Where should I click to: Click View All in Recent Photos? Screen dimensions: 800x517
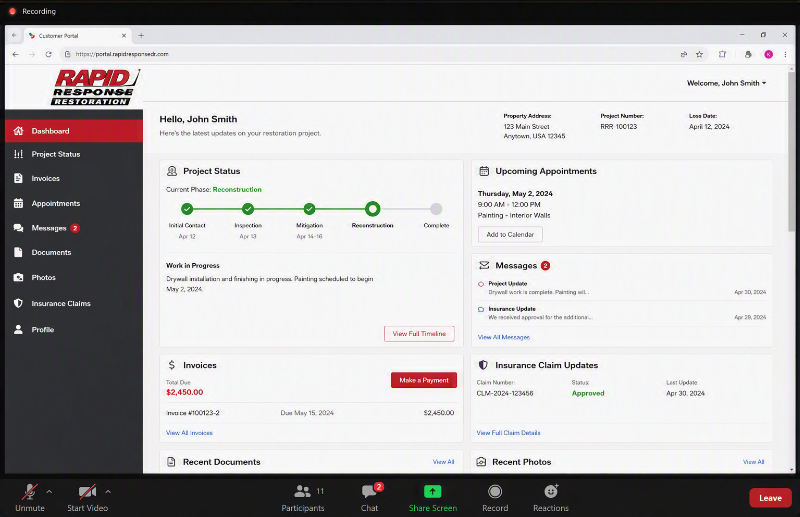pyautogui.click(x=754, y=462)
